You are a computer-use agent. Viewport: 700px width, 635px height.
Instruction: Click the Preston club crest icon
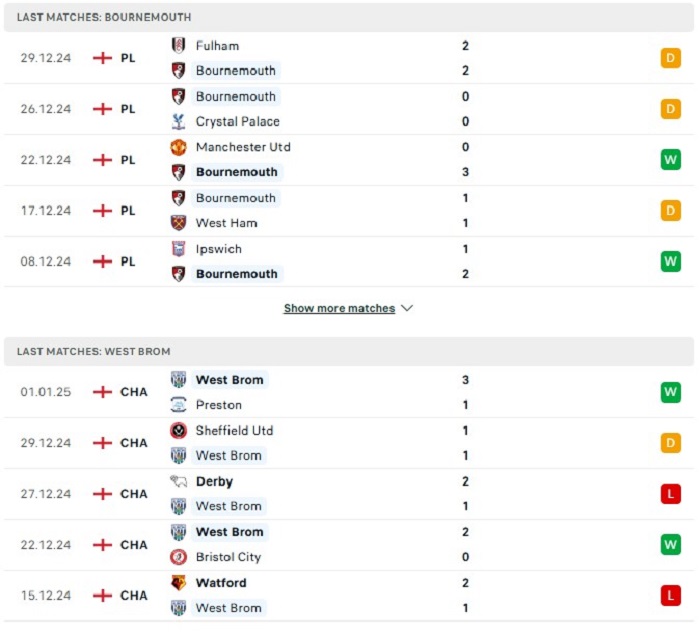[179, 405]
